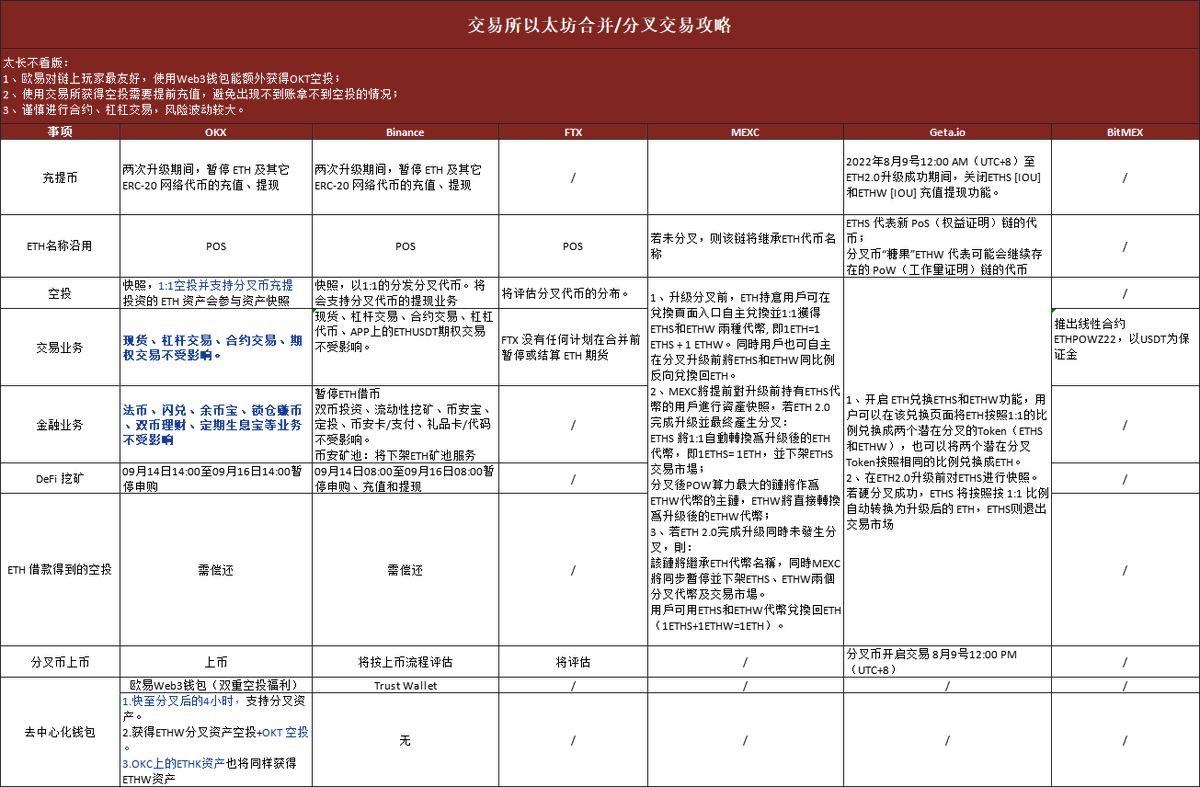Screen dimensions: 1200x787
Task: Click the BitMEX column header
Action: (x=1125, y=132)
